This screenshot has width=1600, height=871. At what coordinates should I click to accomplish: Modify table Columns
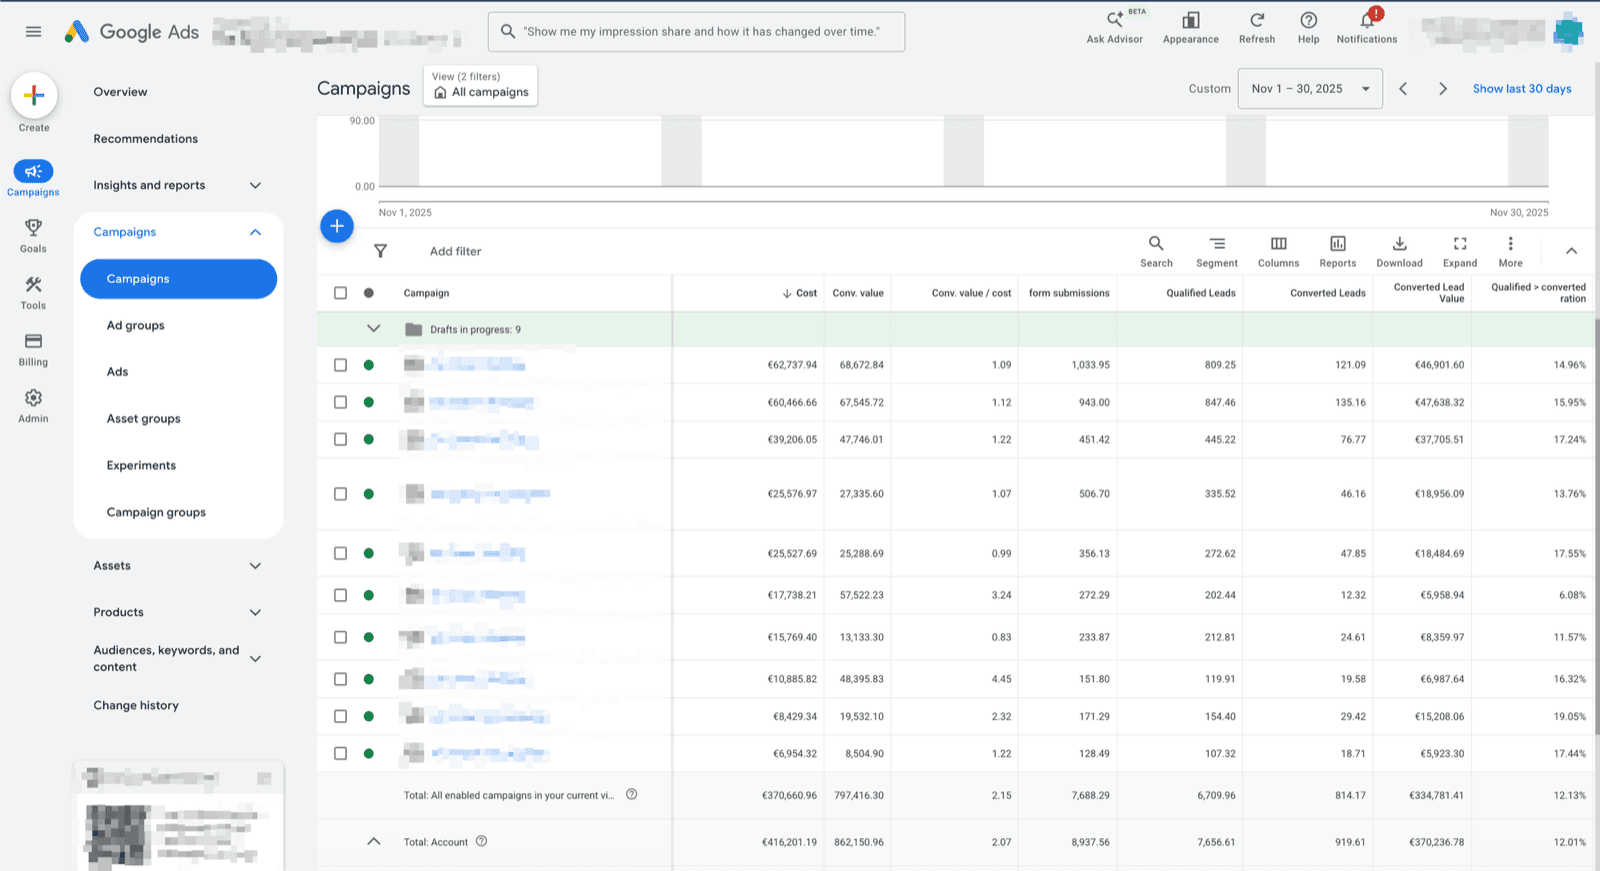(1278, 251)
